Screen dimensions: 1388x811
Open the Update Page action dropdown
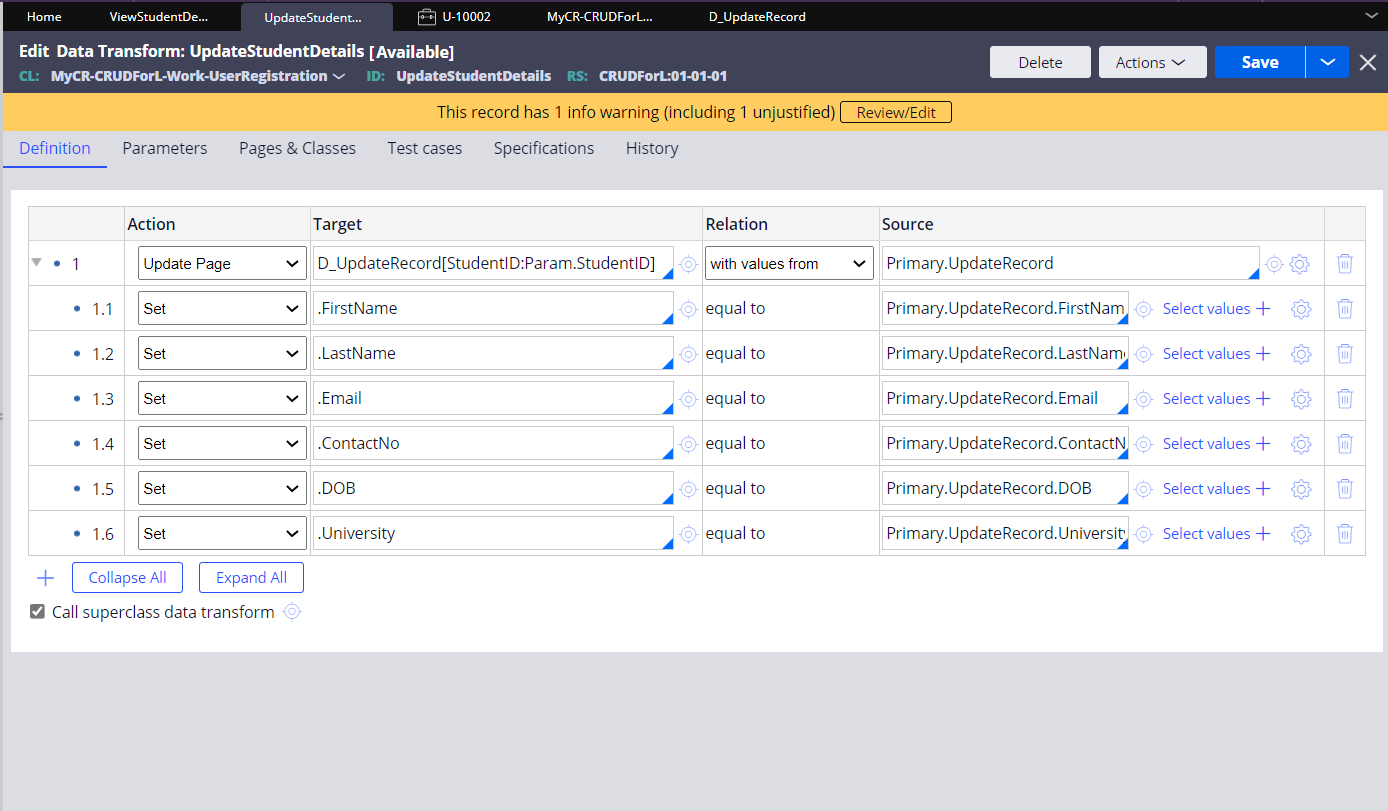(221, 263)
